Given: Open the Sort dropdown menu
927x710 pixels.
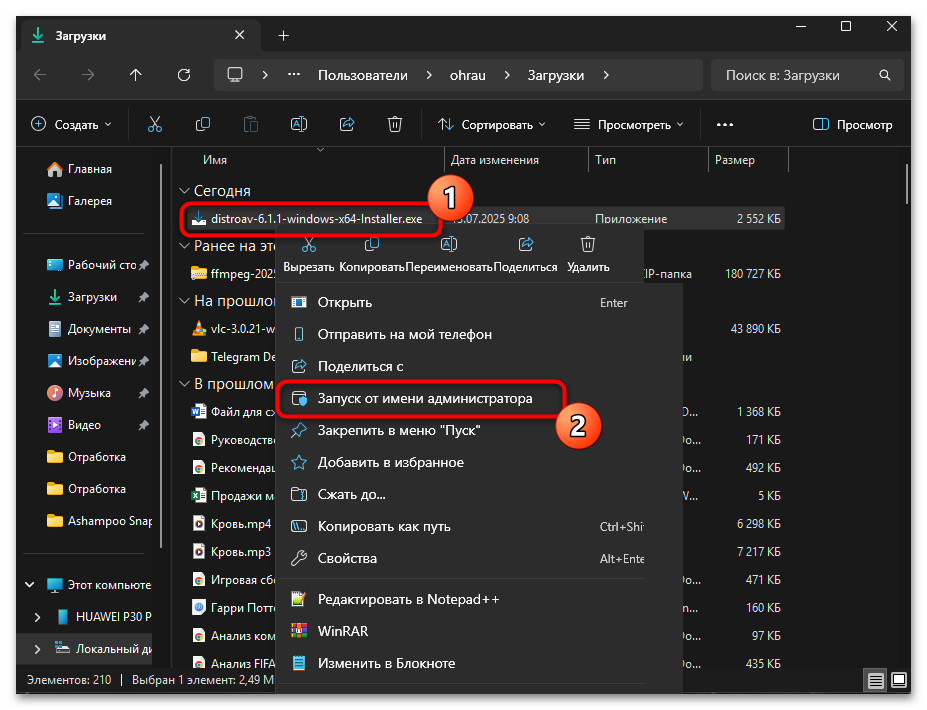Looking at the screenshot, I should [x=492, y=124].
